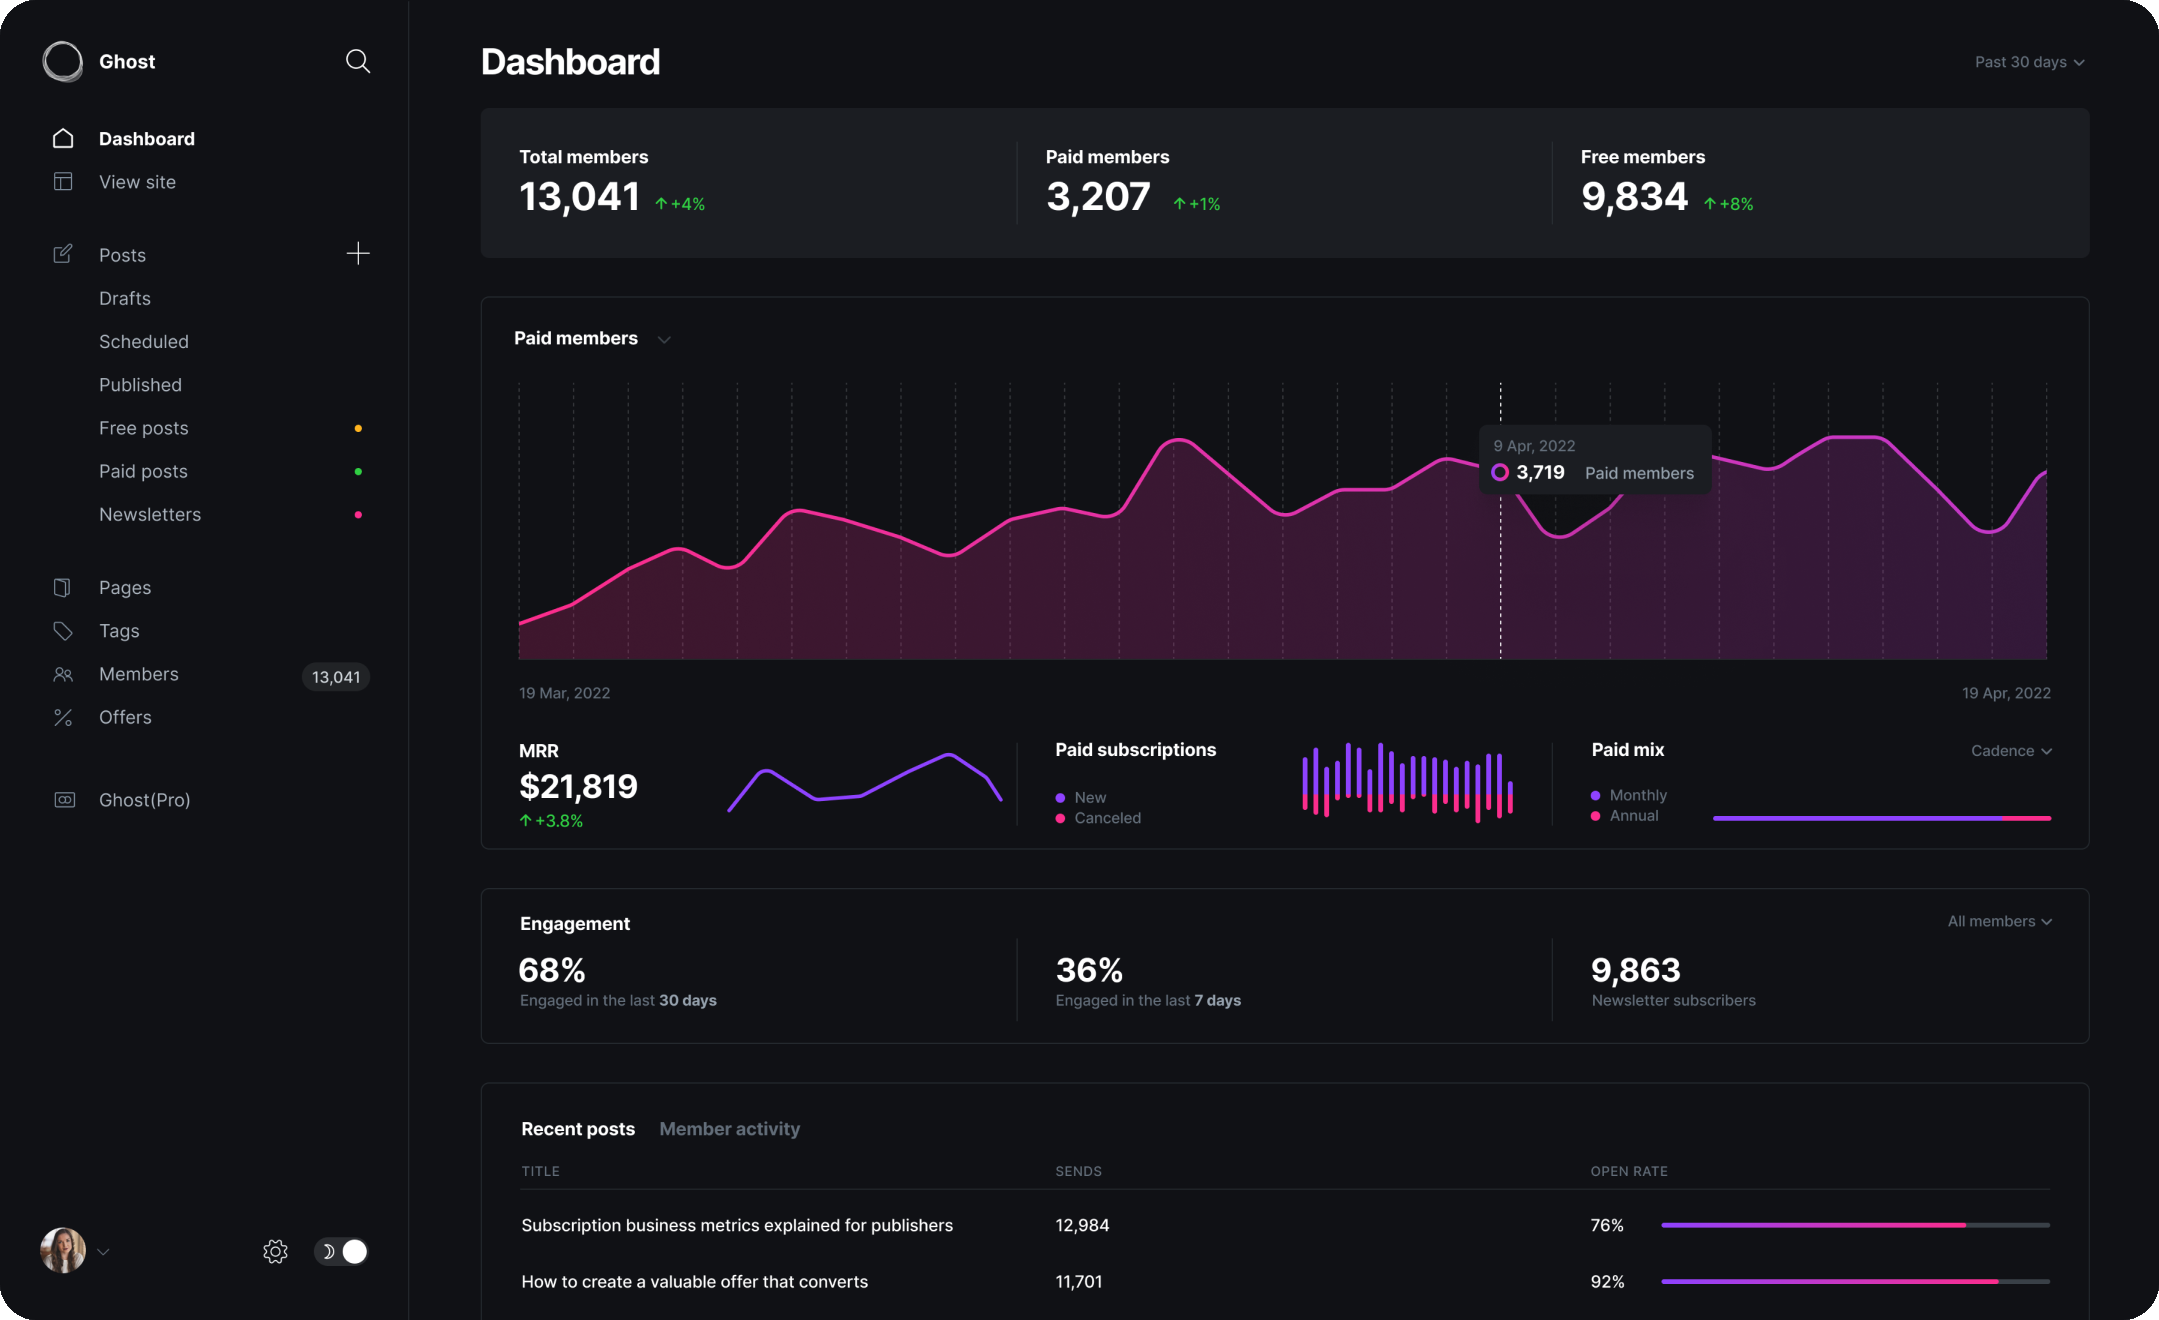This screenshot has width=2159, height=1320.
Task: Click the 76% open rate progress bar
Action: click(1855, 1225)
